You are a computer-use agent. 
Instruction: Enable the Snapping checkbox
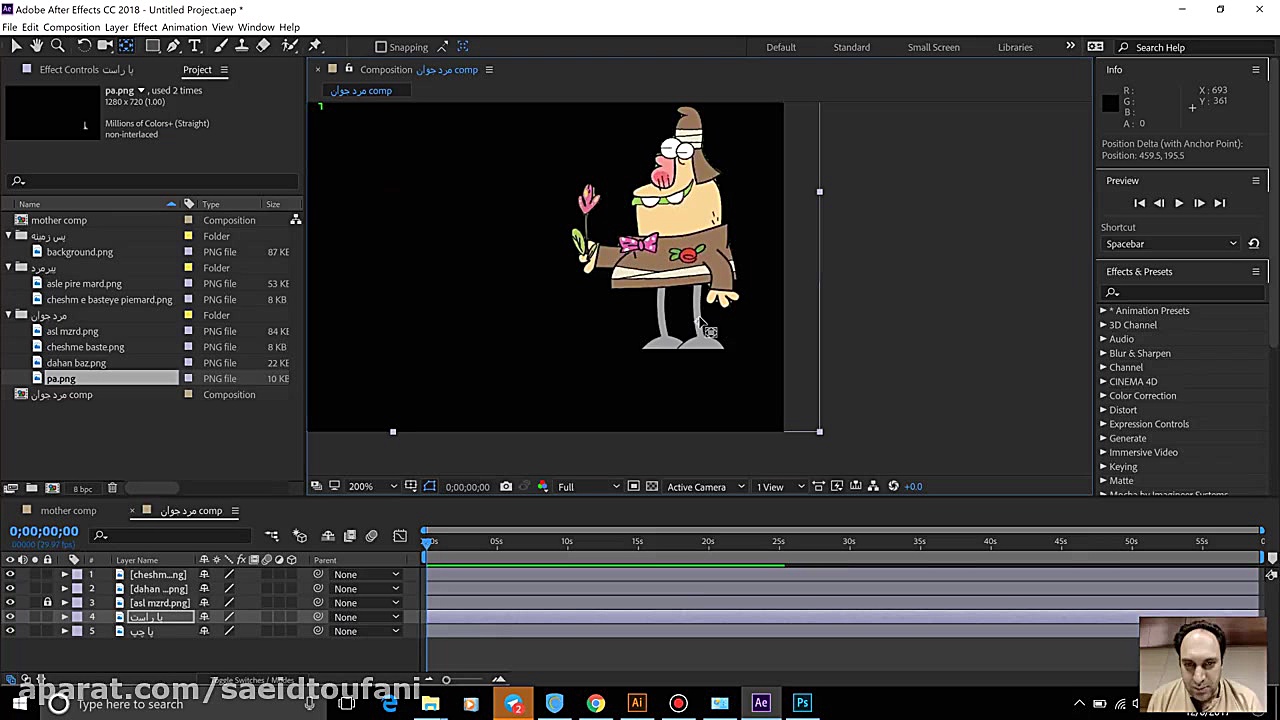coord(381,47)
